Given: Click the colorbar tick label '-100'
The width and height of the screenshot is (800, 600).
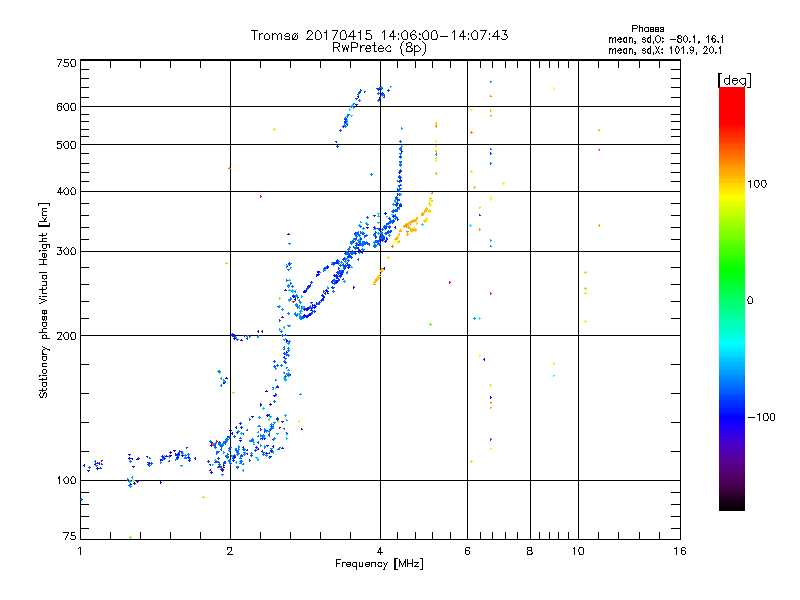Looking at the screenshot, I should point(761,417).
